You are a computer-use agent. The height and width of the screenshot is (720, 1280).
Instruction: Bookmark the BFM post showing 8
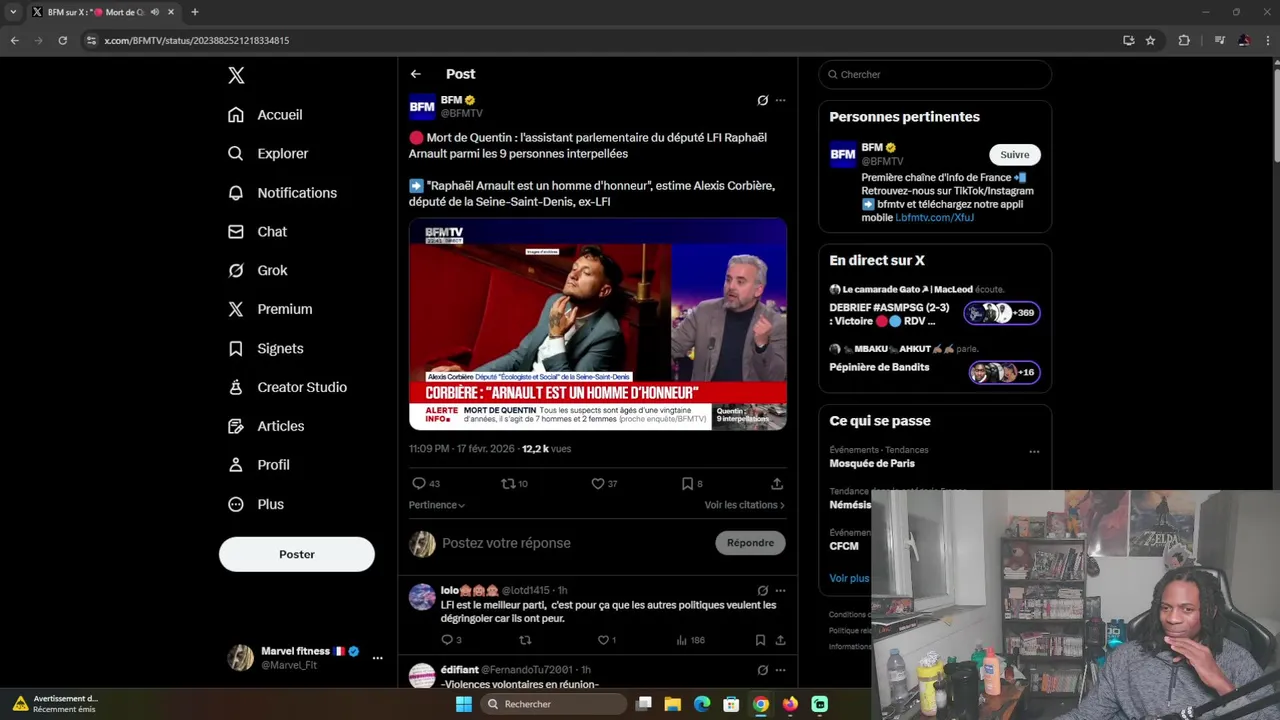coord(692,484)
